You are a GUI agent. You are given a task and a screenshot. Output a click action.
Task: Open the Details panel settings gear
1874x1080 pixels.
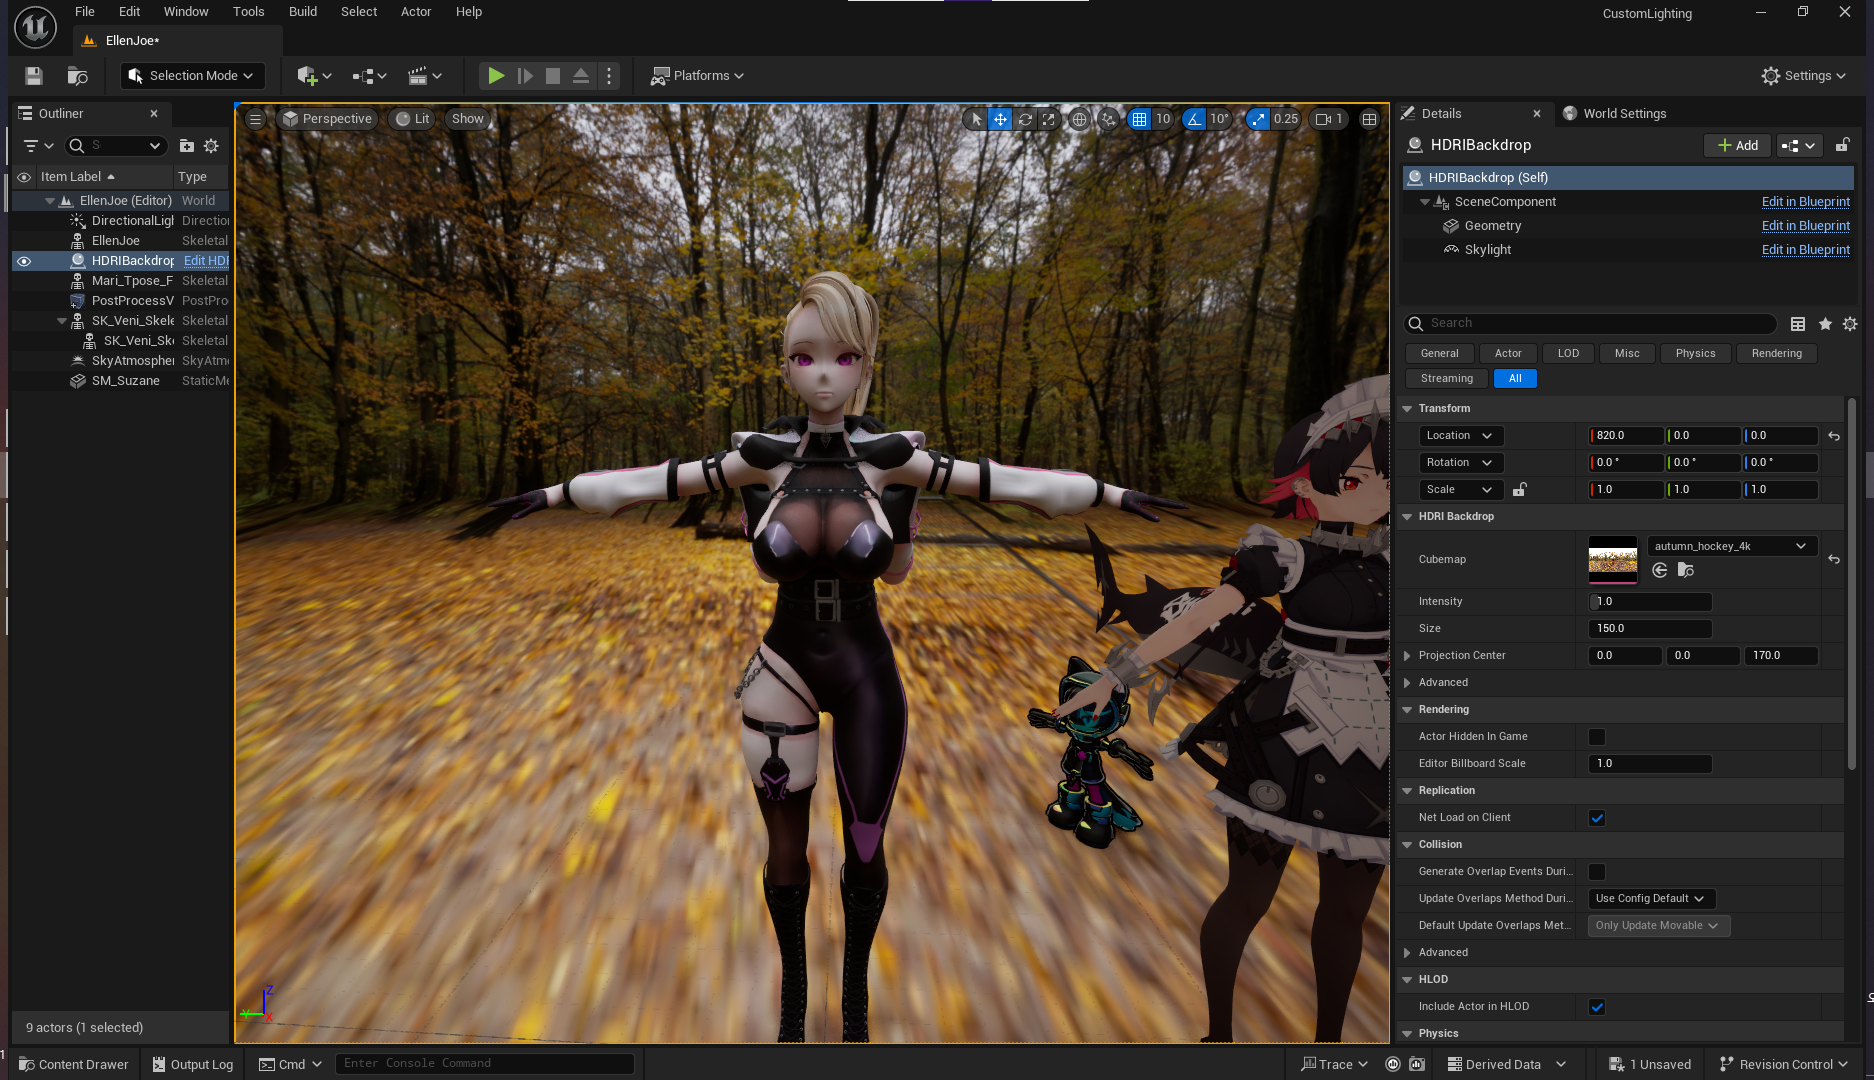pyautogui.click(x=1850, y=324)
